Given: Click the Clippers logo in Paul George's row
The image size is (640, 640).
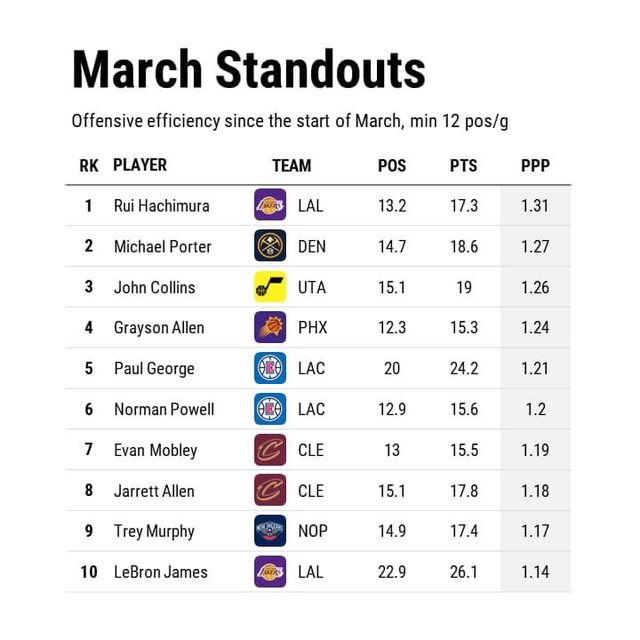Looking at the screenshot, I should [270, 368].
